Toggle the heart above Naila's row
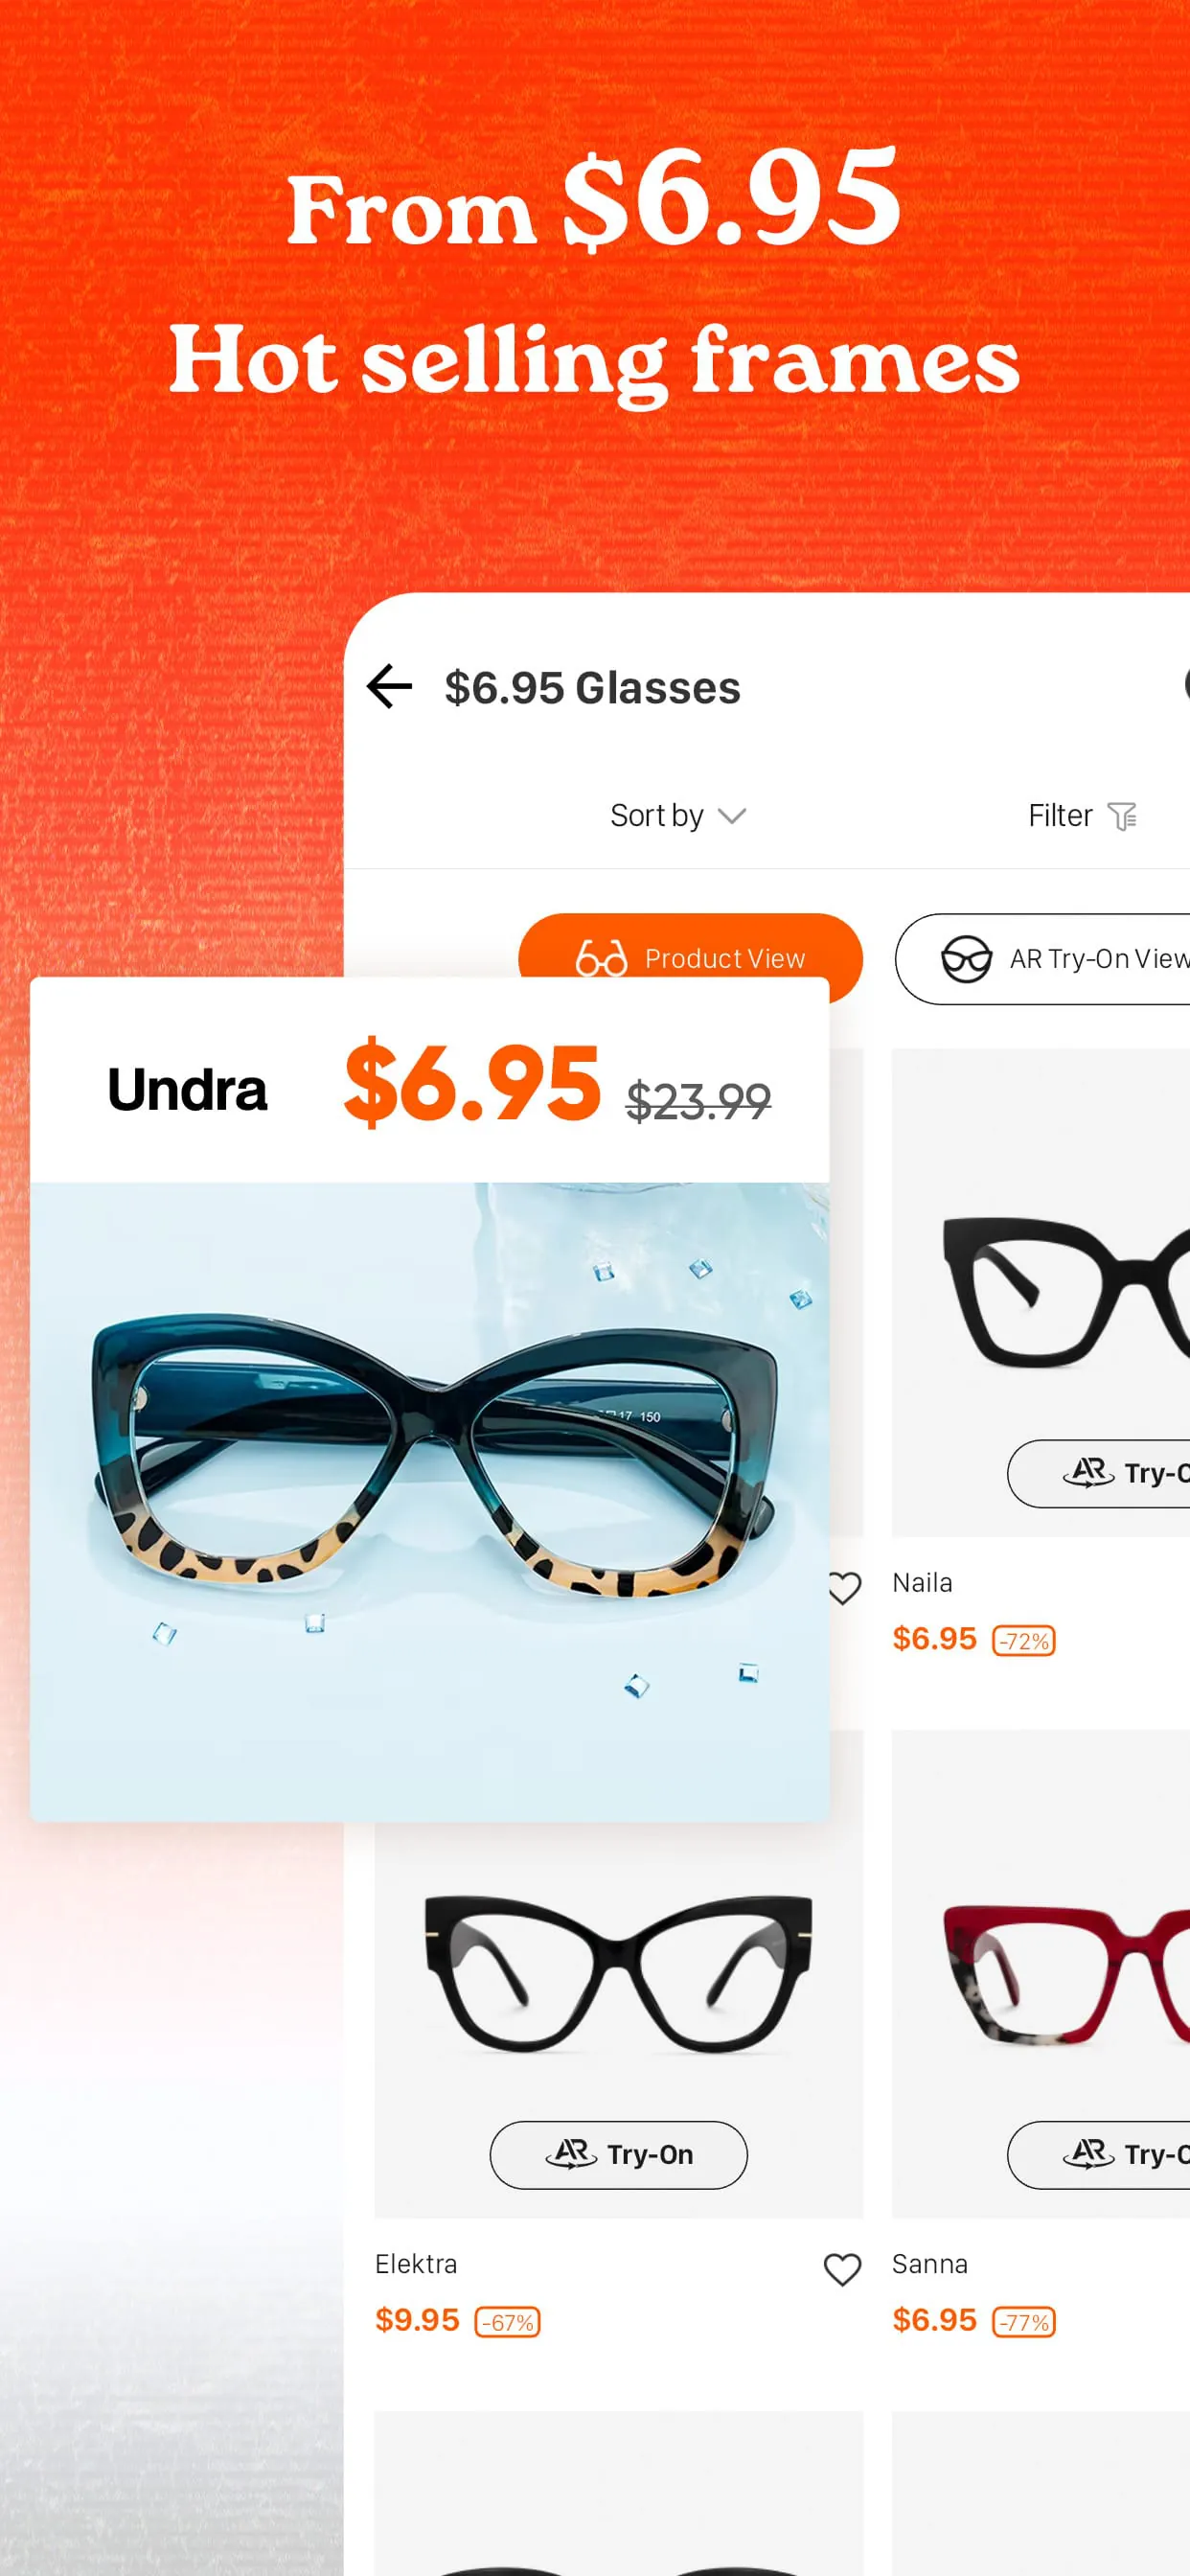 pyautogui.click(x=846, y=1587)
